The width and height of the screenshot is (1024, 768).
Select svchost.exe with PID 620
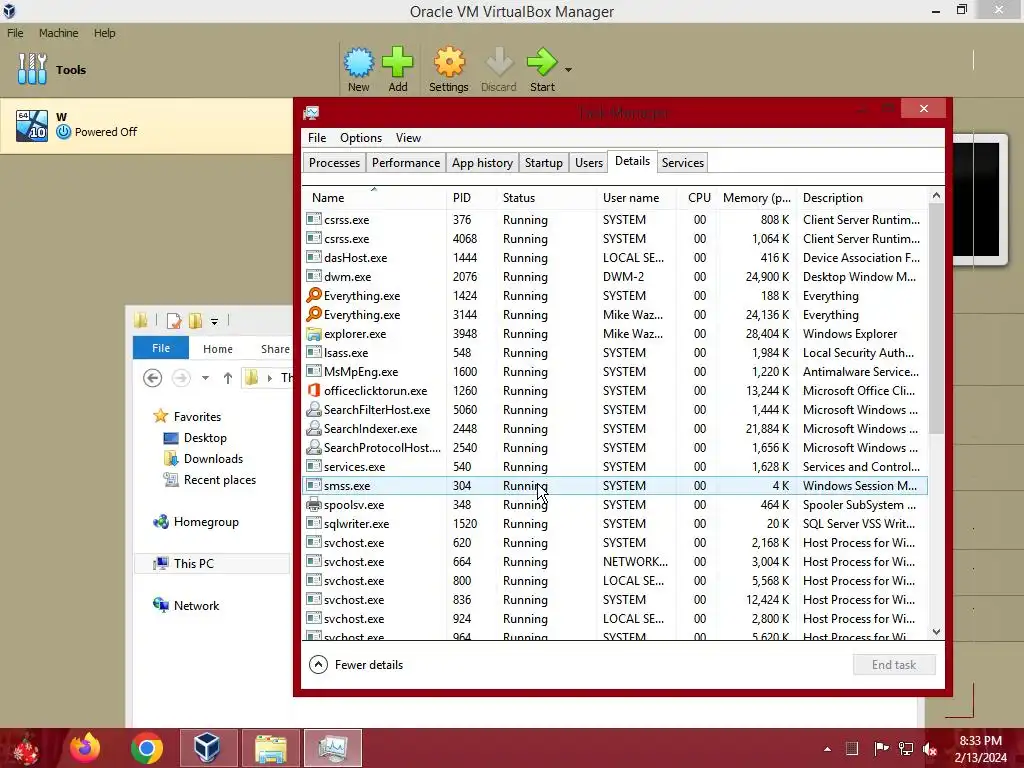(615, 543)
